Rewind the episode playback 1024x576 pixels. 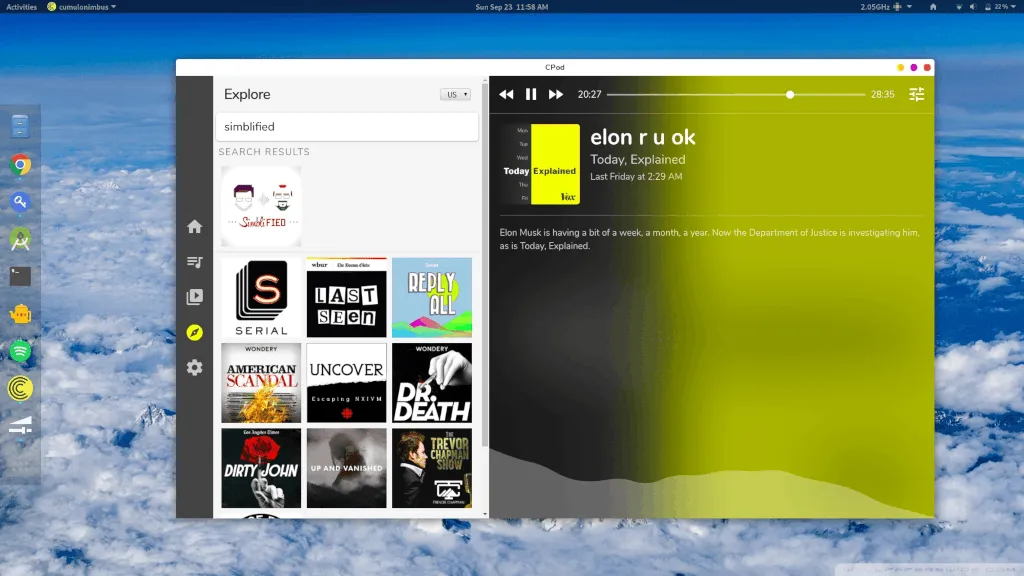coord(506,94)
